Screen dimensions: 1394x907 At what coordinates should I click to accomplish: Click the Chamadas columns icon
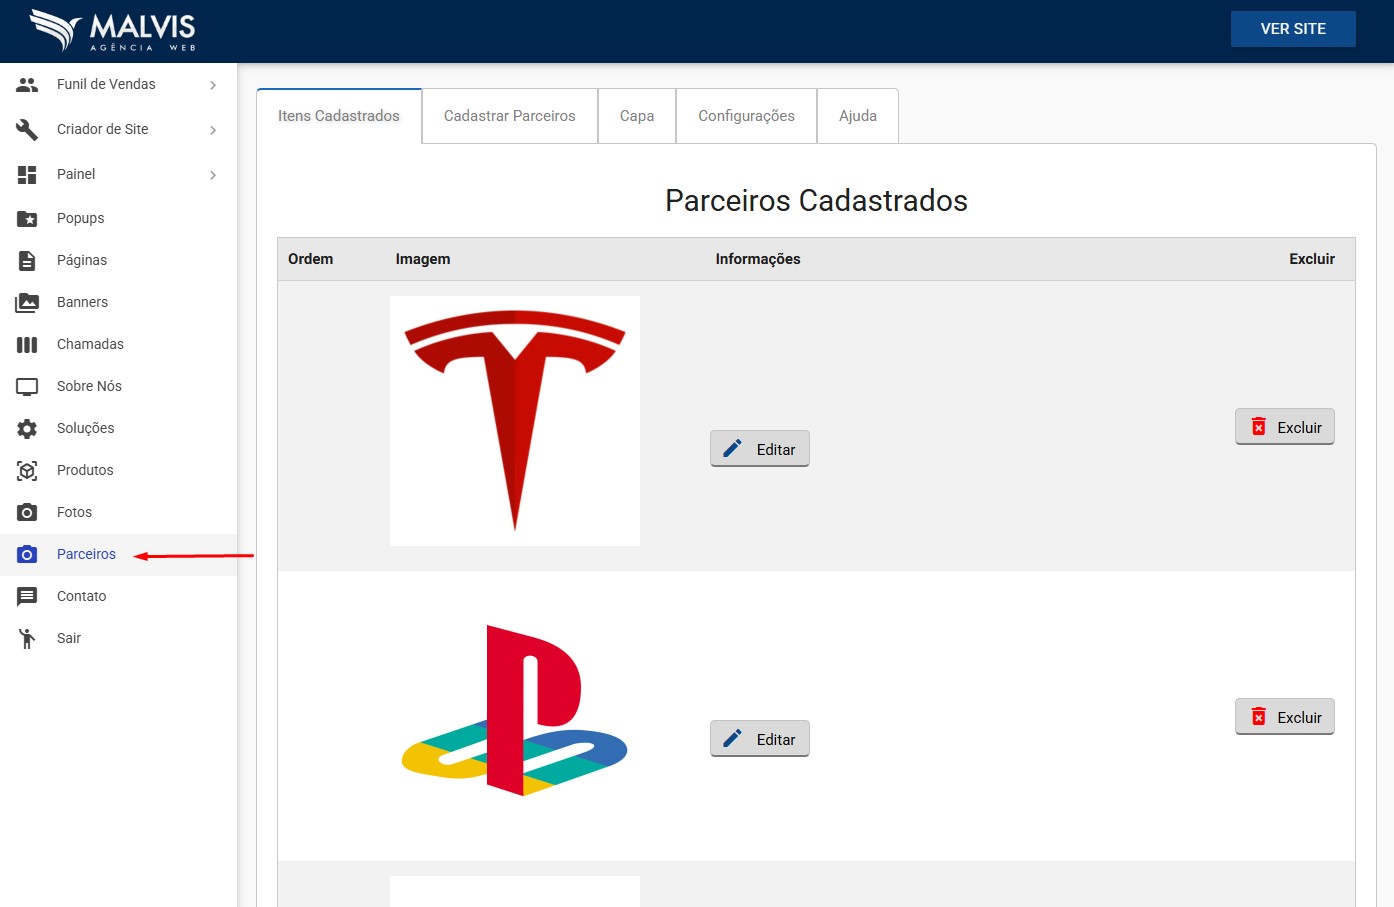pos(27,345)
